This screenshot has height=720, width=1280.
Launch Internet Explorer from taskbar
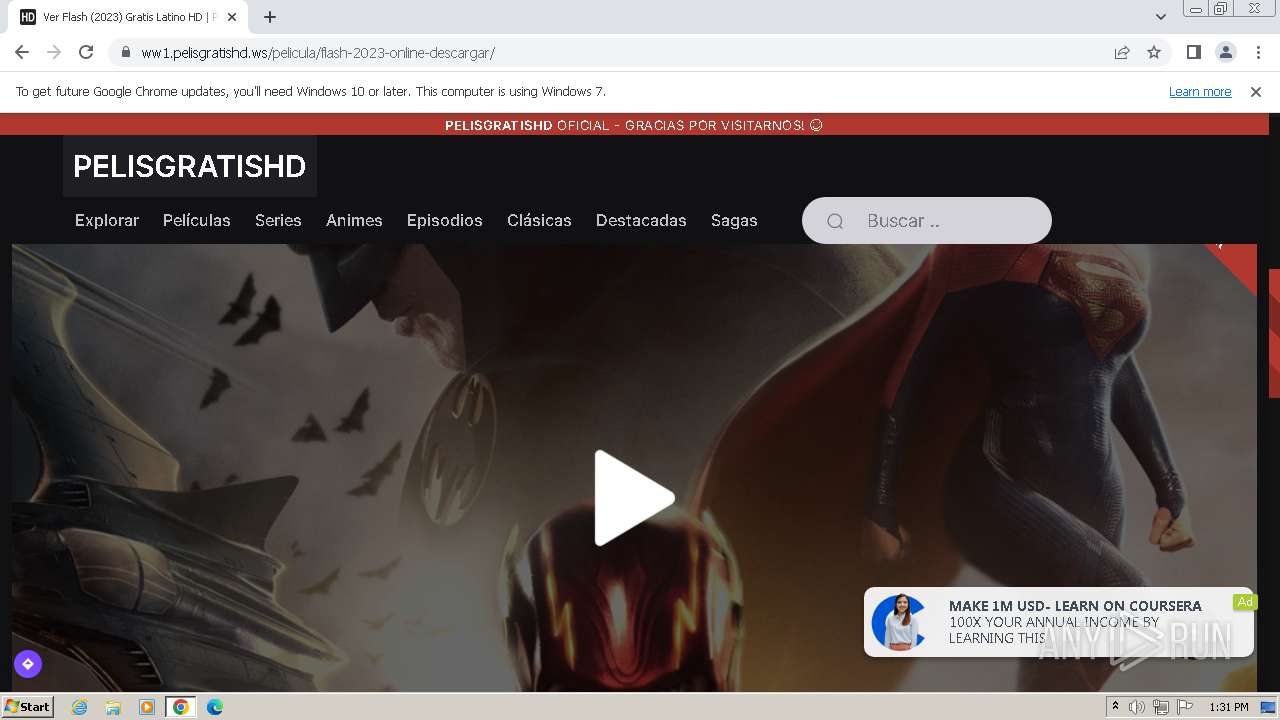(80, 707)
